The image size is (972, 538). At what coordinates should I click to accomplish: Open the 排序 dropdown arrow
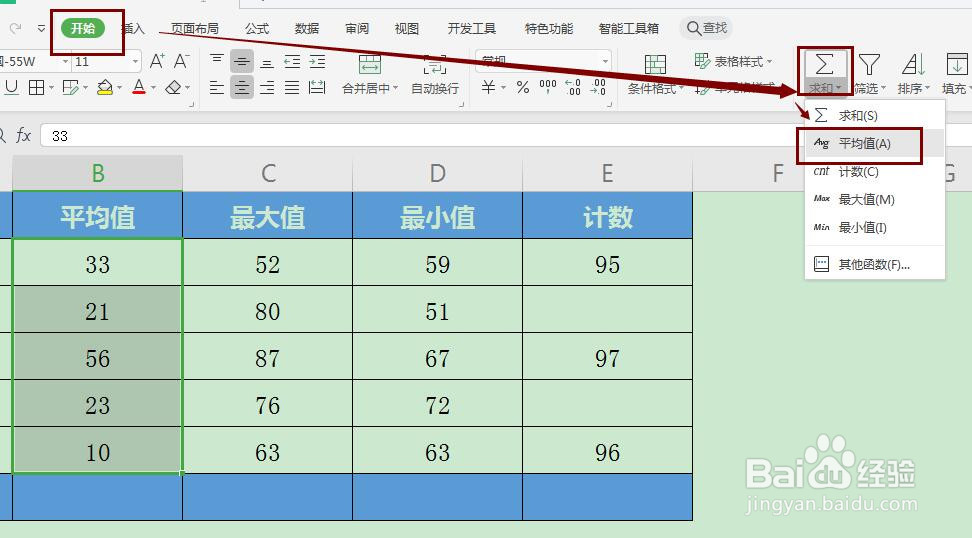pyautogui.click(x=927, y=88)
